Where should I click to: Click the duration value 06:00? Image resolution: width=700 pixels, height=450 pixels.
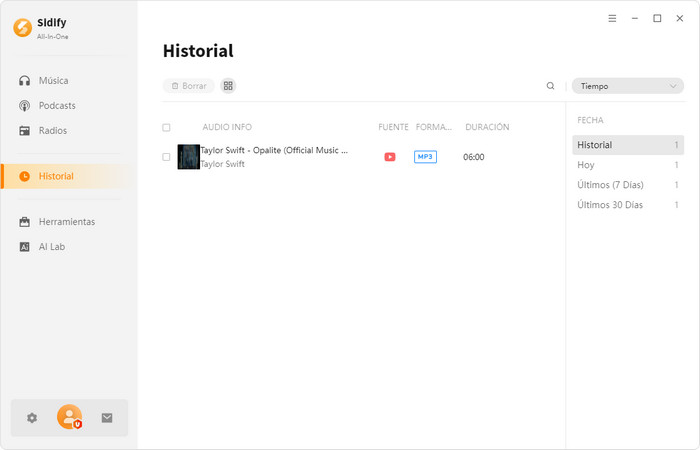pyautogui.click(x=474, y=157)
